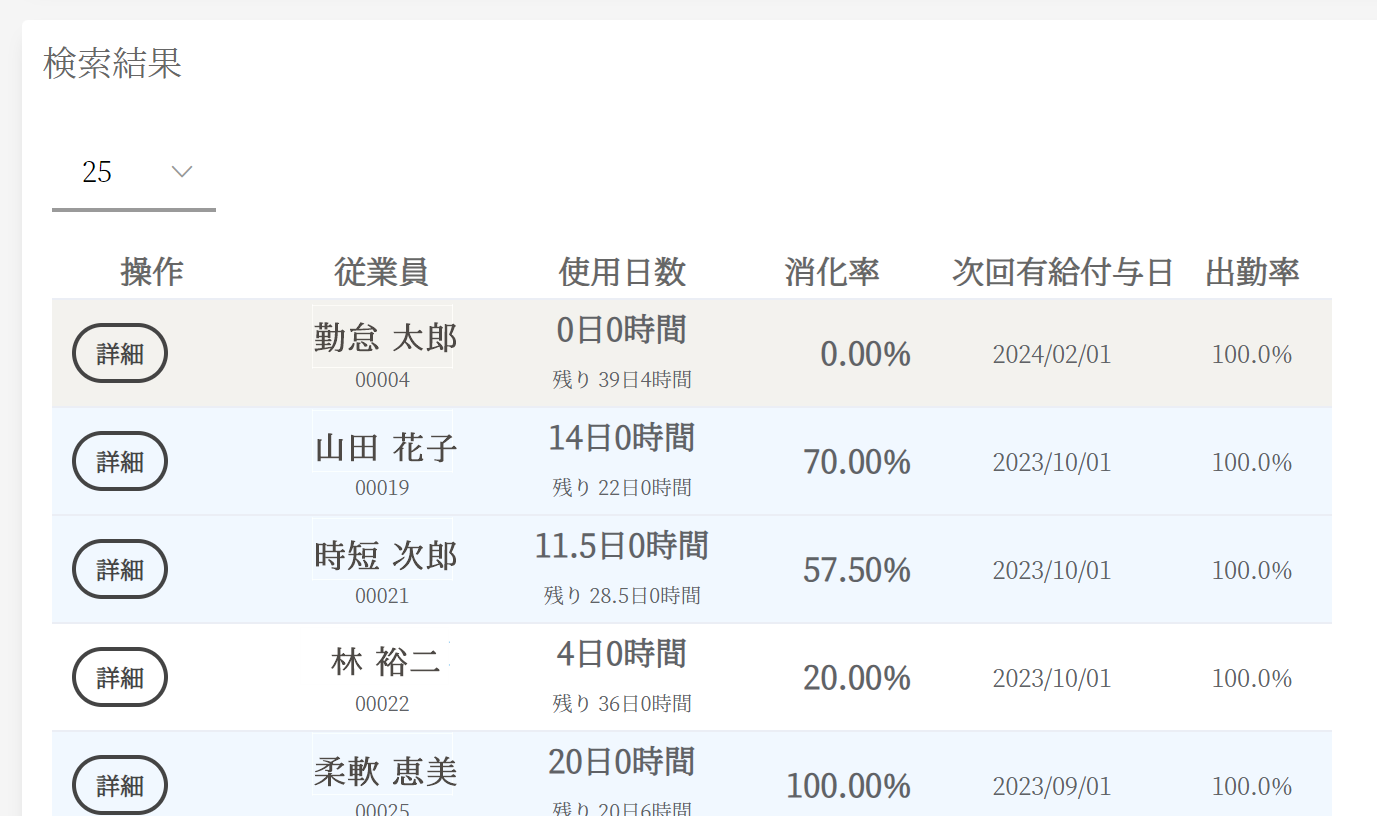Image resolution: width=1377 pixels, height=816 pixels.
Task: Click the 操作 column header
Action: pyautogui.click(x=152, y=272)
